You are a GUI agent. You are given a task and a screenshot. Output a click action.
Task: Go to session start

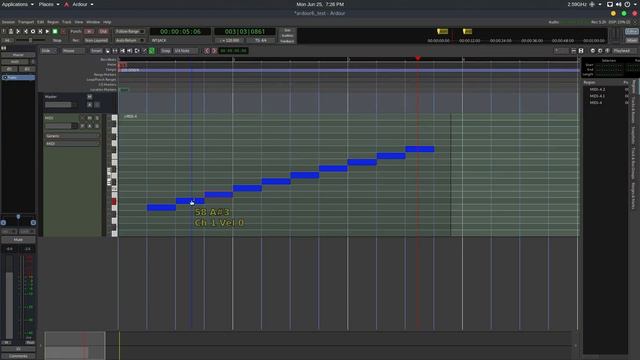tap(18, 31)
